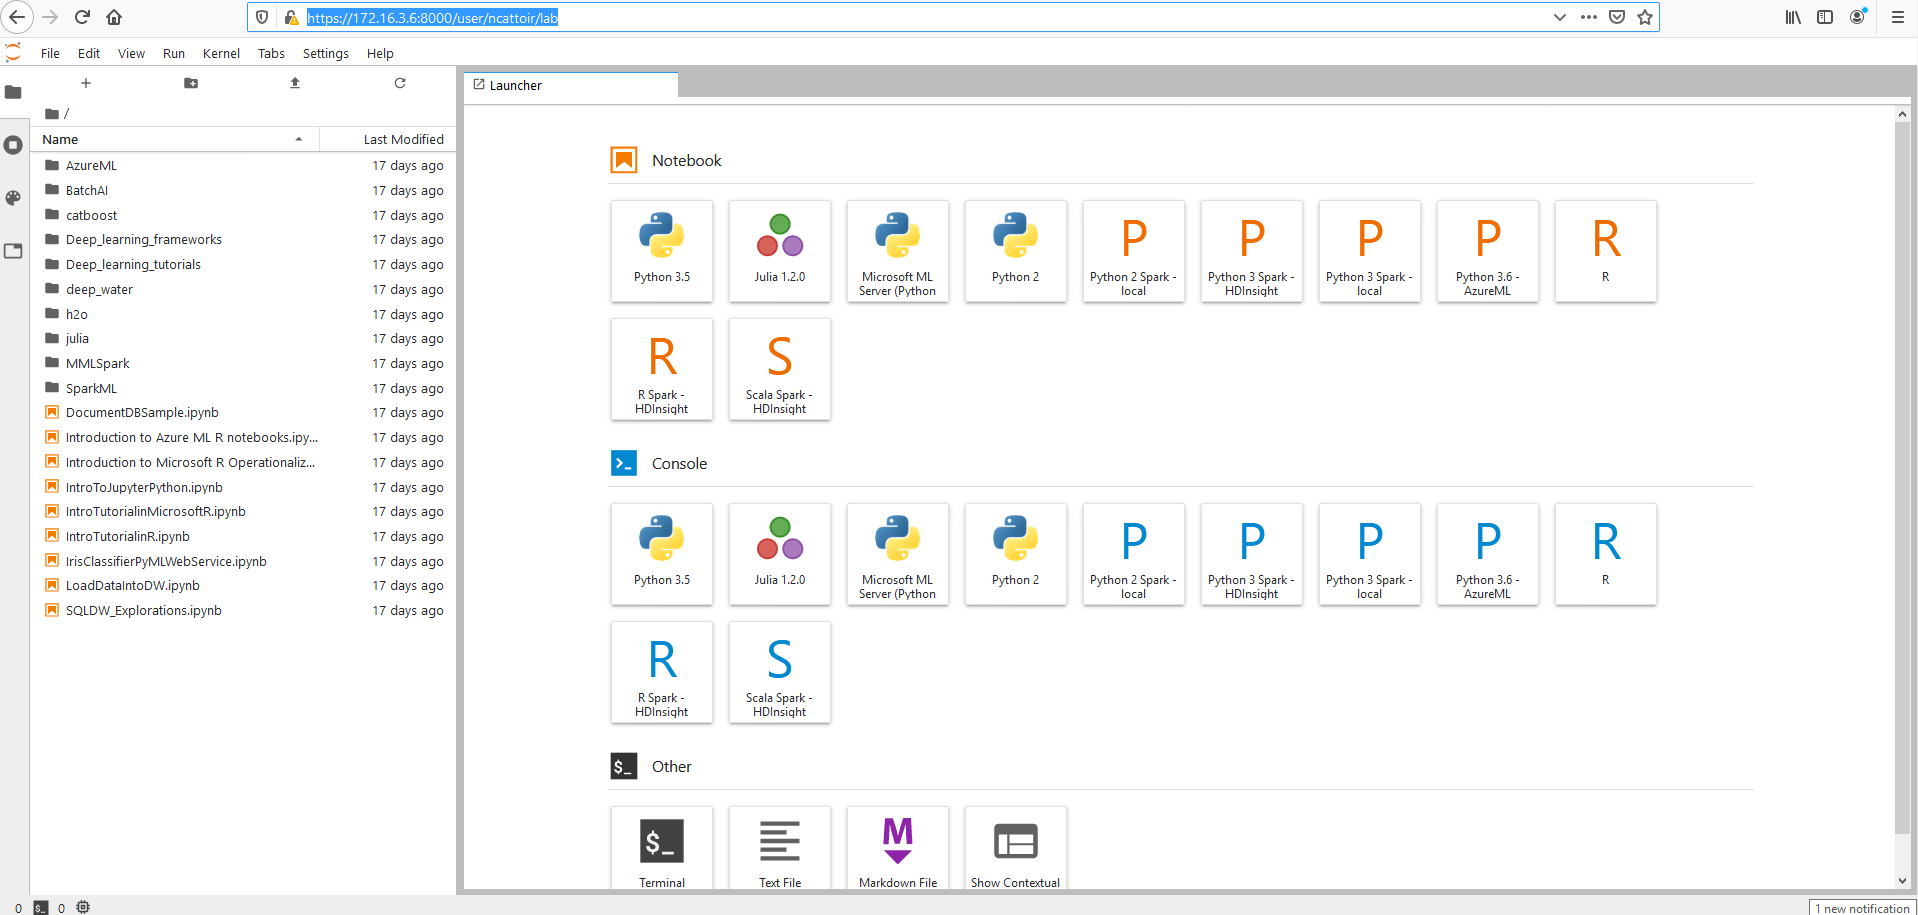Open the BatchAI folder
1918x915 pixels.
pyautogui.click(x=243, y=190)
